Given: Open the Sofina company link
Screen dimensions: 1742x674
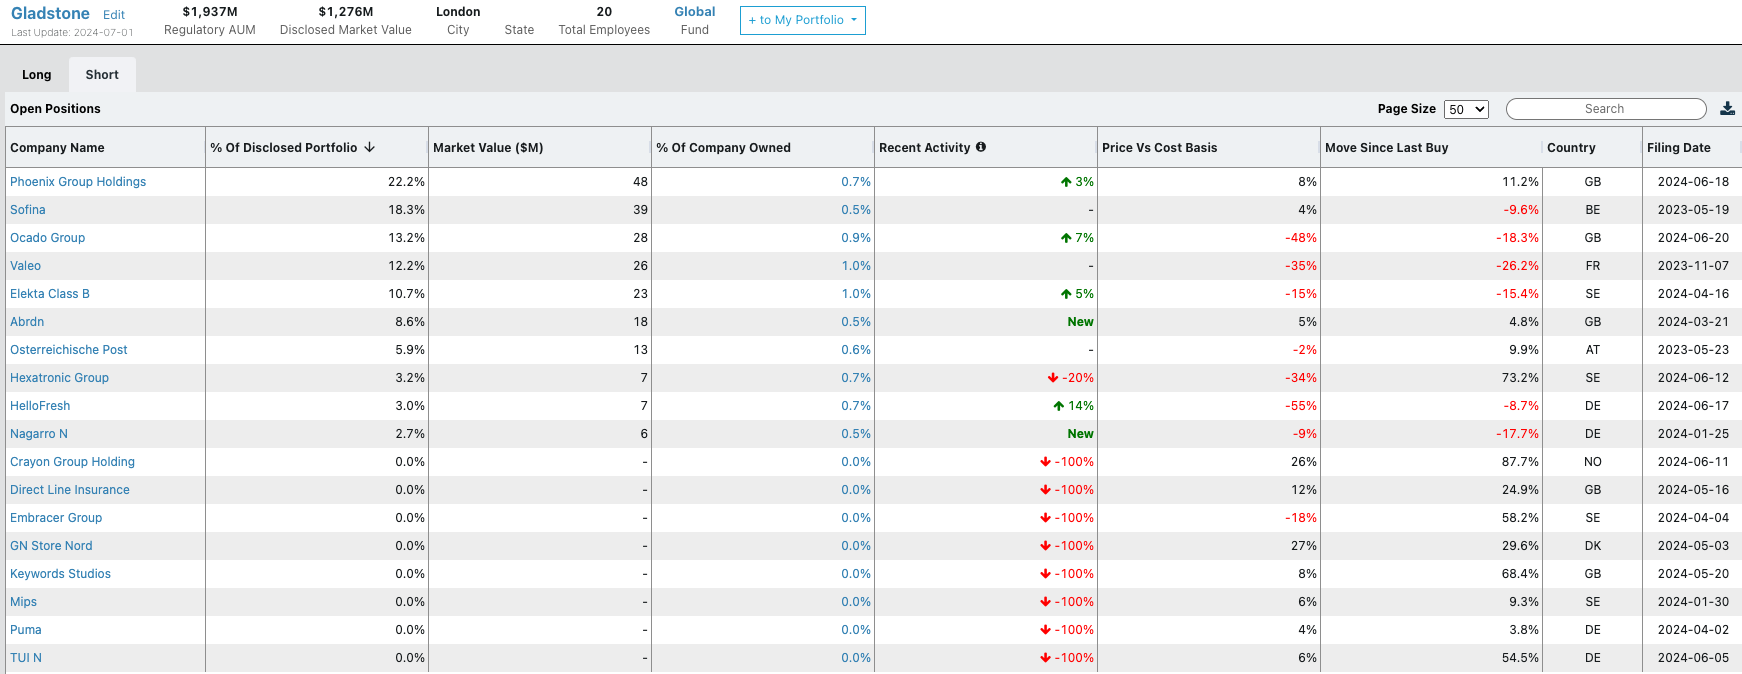Looking at the screenshot, I should (28, 210).
